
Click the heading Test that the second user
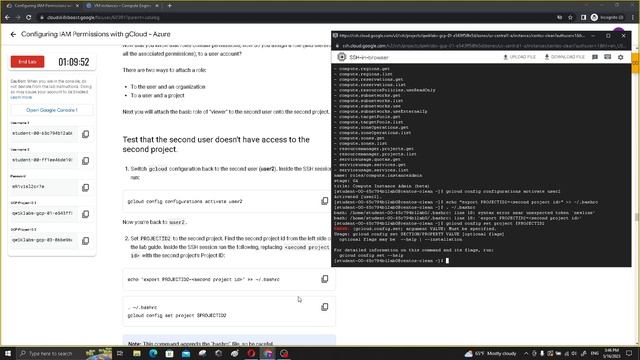tap(216, 144)
